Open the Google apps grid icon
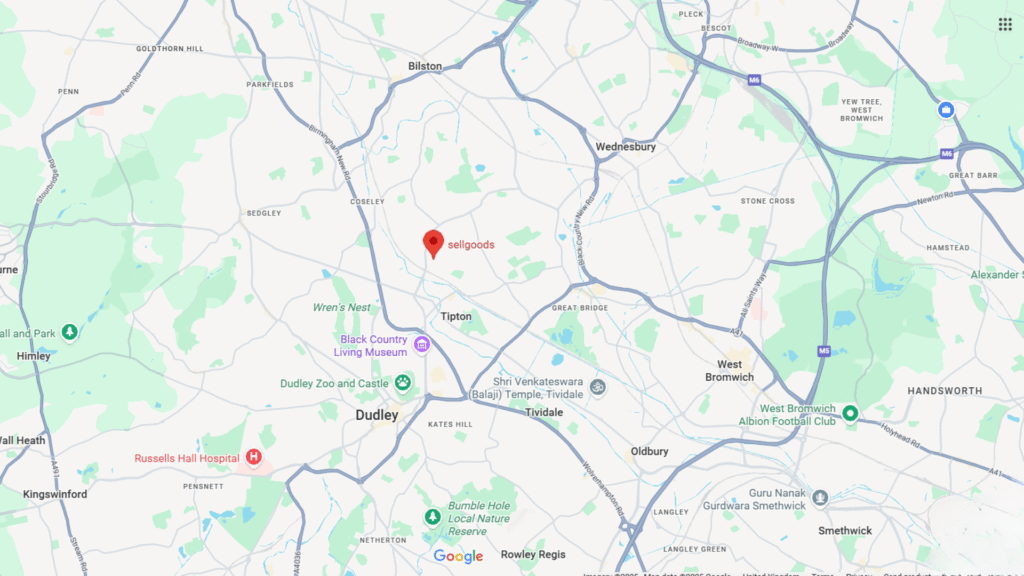This screenshot has height=576, width=1024. coord(1005,25)
